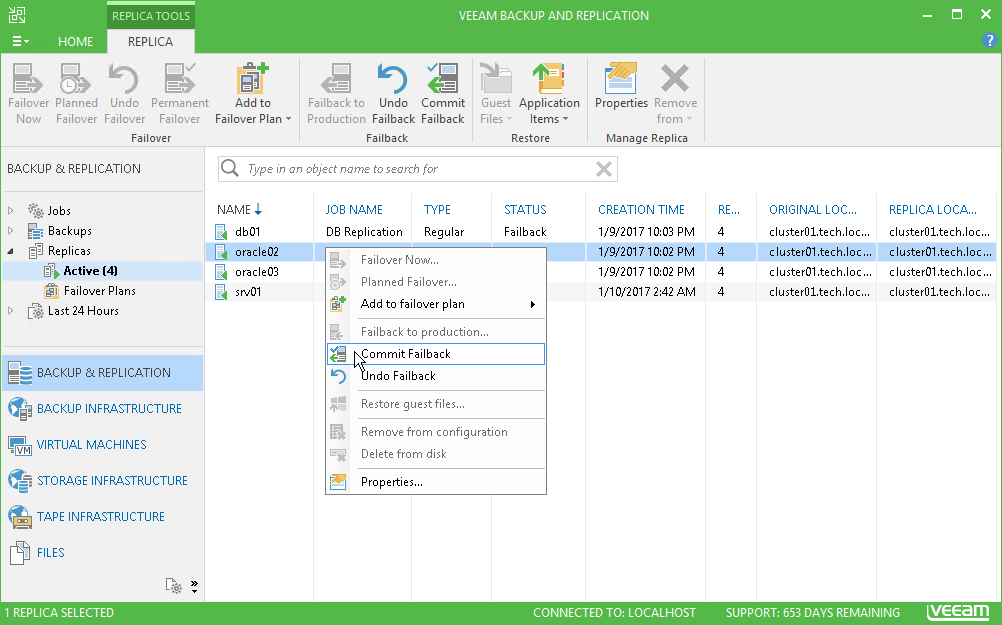Click the Veeam icon in title bar

17,15
